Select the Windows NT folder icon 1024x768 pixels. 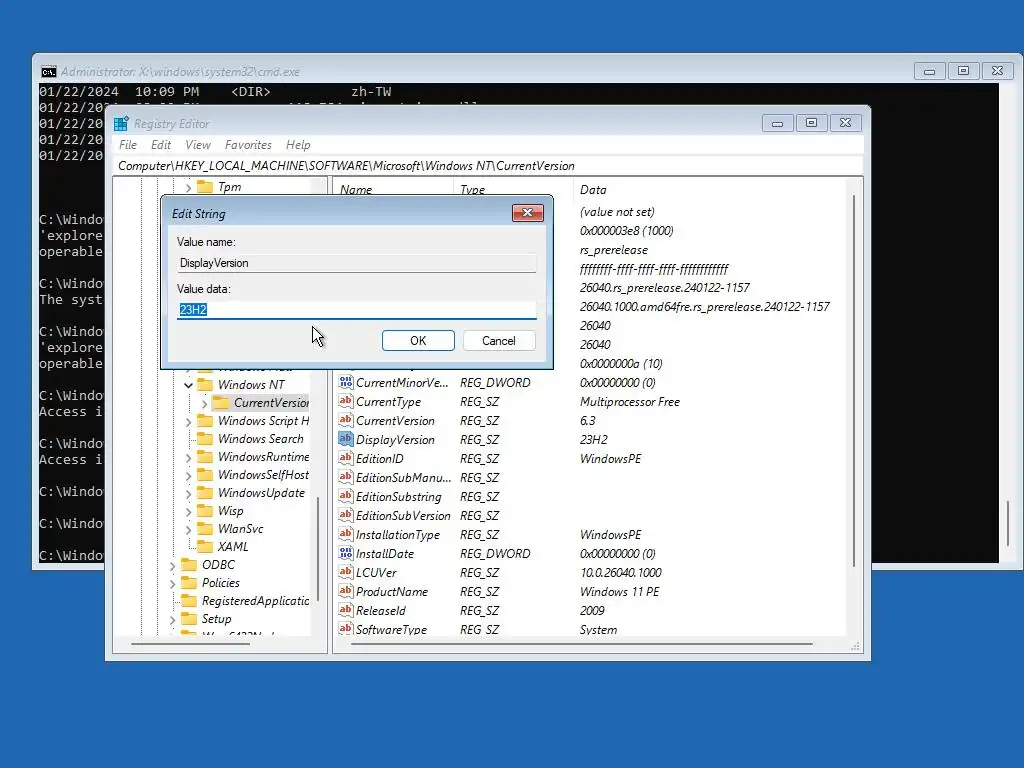click(x=205, y=384)
